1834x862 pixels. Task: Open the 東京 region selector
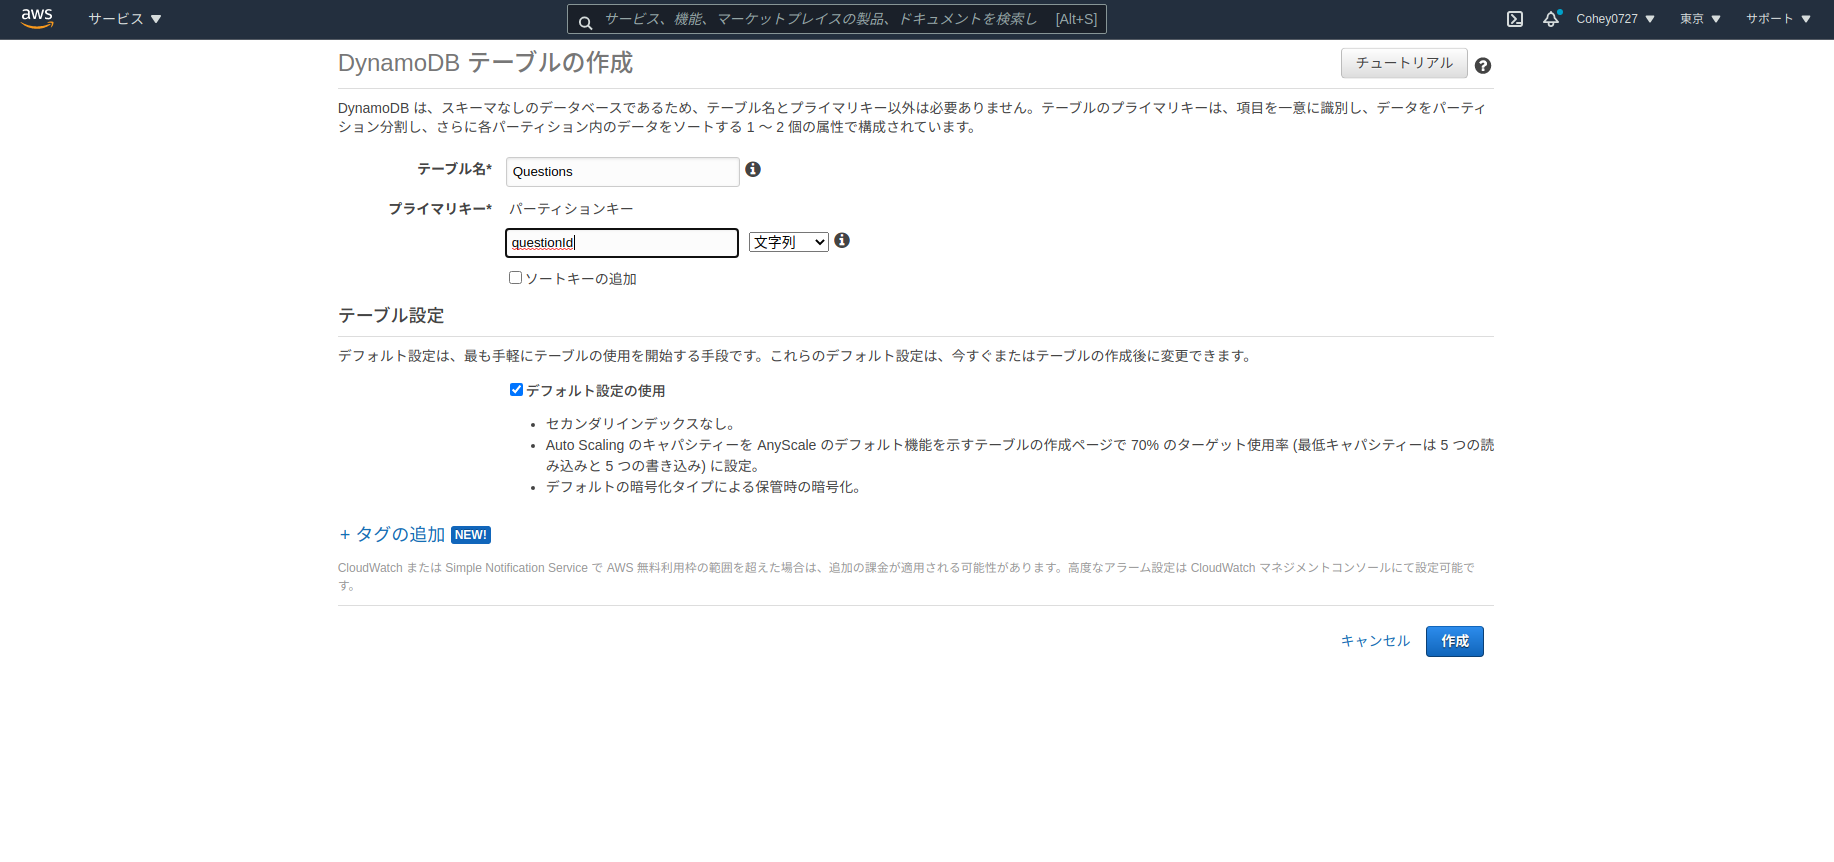pyautogui.click(x=1700, y=19)
